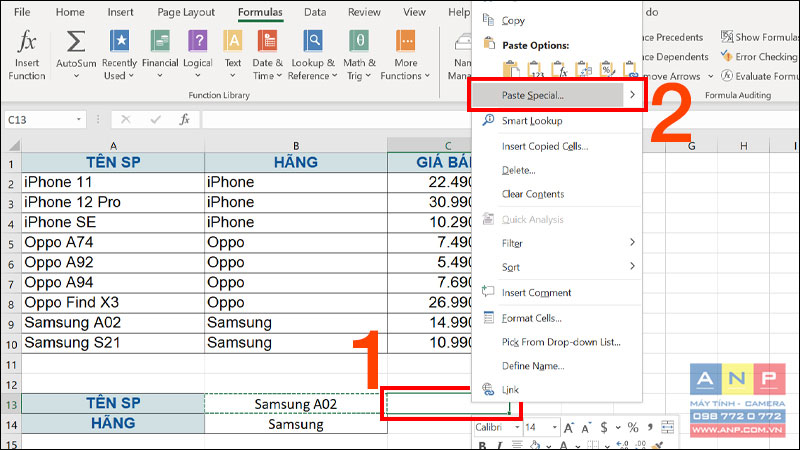Choose Pick From Drop-down List

pos(556,342)
